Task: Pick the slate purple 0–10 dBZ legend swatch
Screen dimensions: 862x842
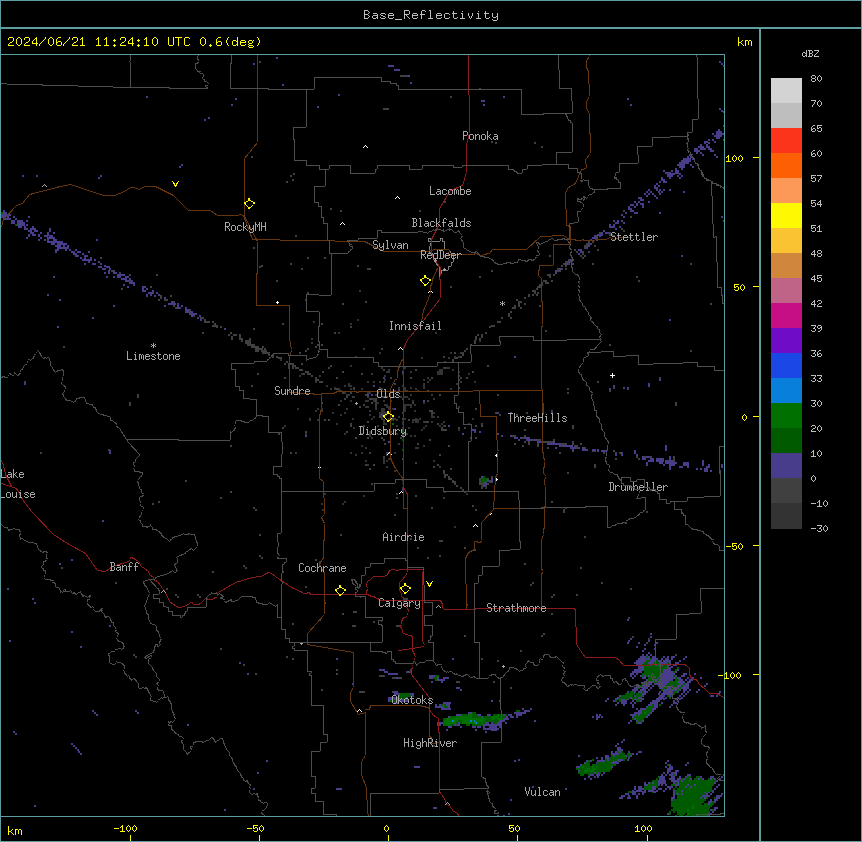Action: coord(786,466)
